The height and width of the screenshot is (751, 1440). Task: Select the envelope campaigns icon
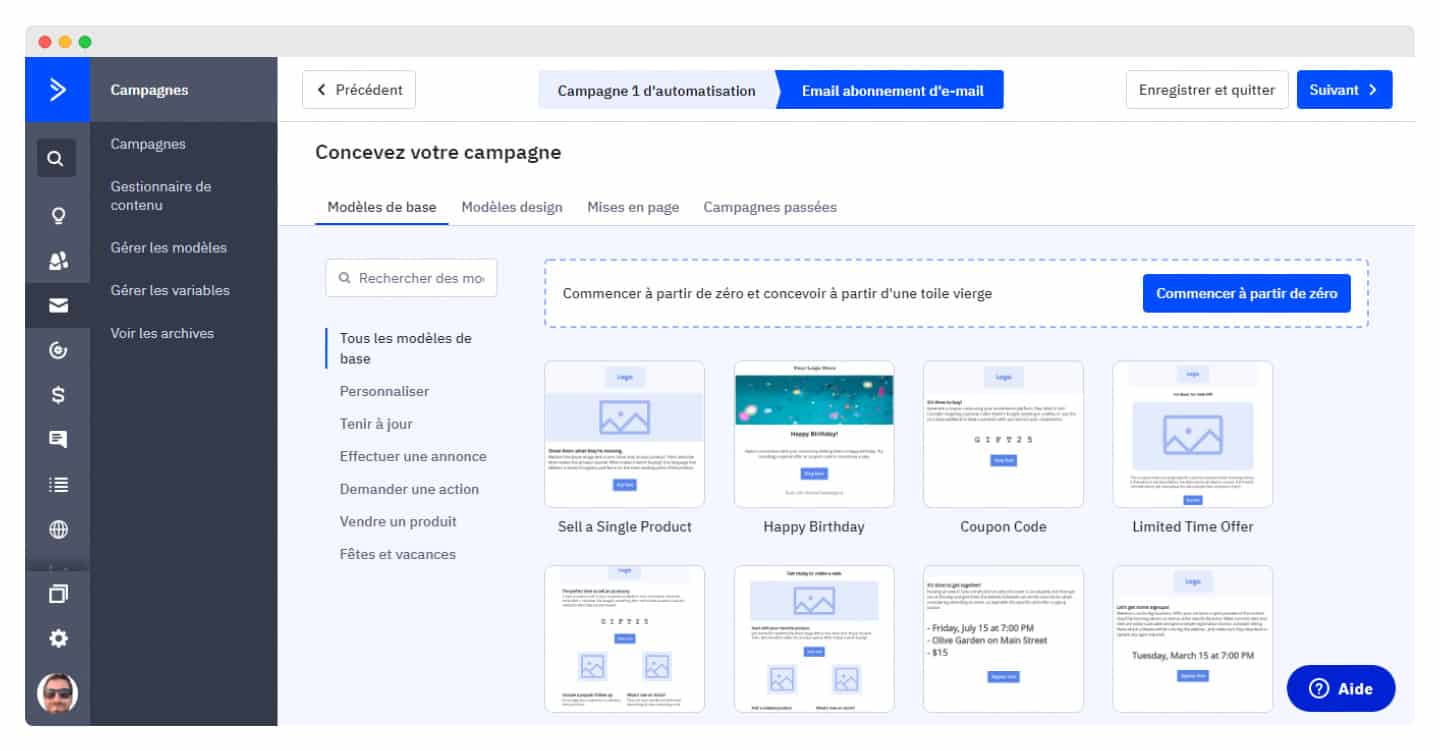[x=58, y=306]
